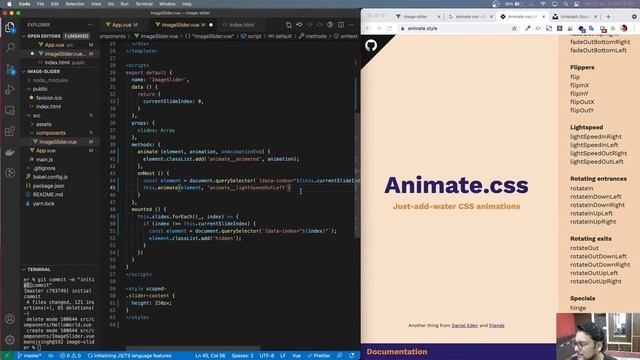The width and height of the screenshot is (640, 360).
Task: Open the Terminal menu
Action: click(x=144, y=4)
